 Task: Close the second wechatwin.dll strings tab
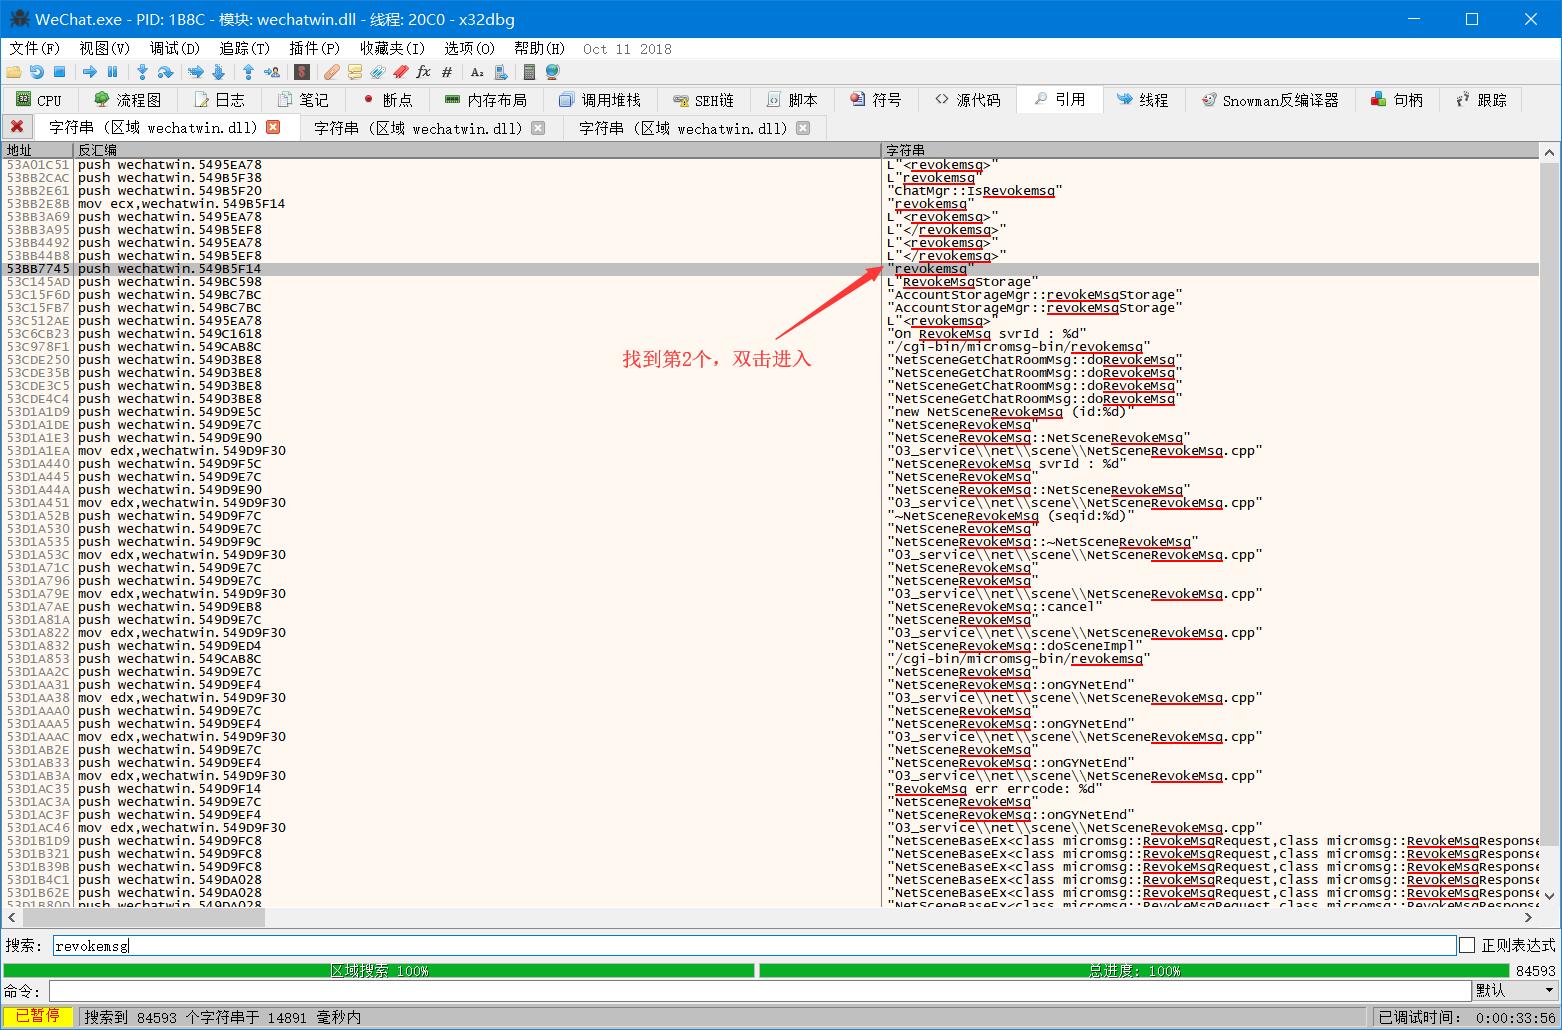[538, 128]
